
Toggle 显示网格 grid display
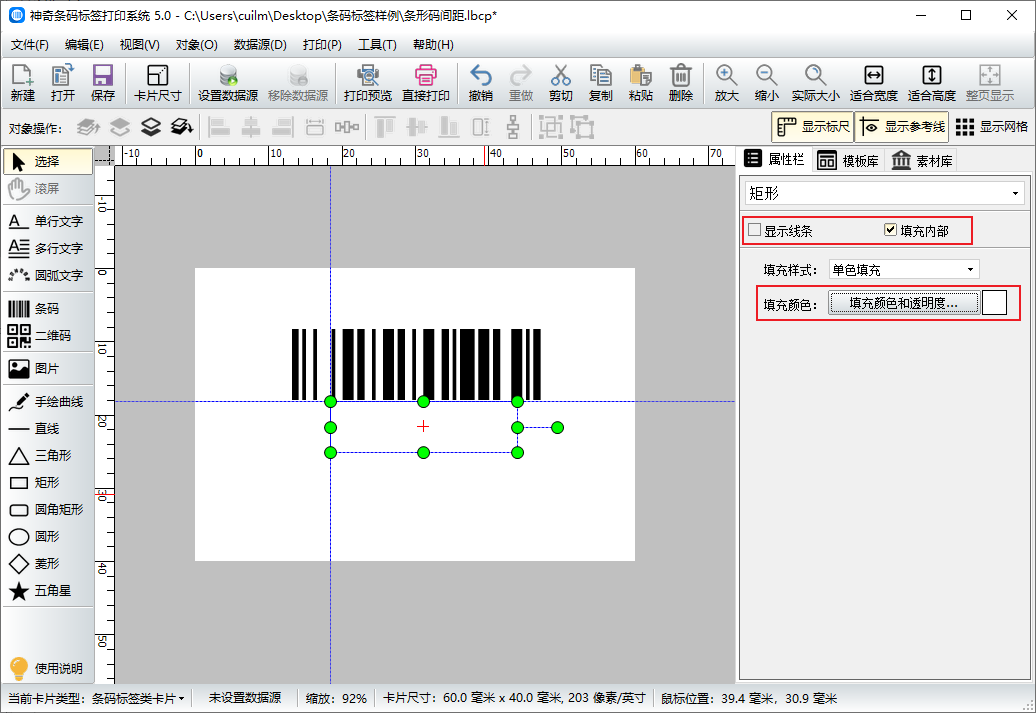point(992,127)
